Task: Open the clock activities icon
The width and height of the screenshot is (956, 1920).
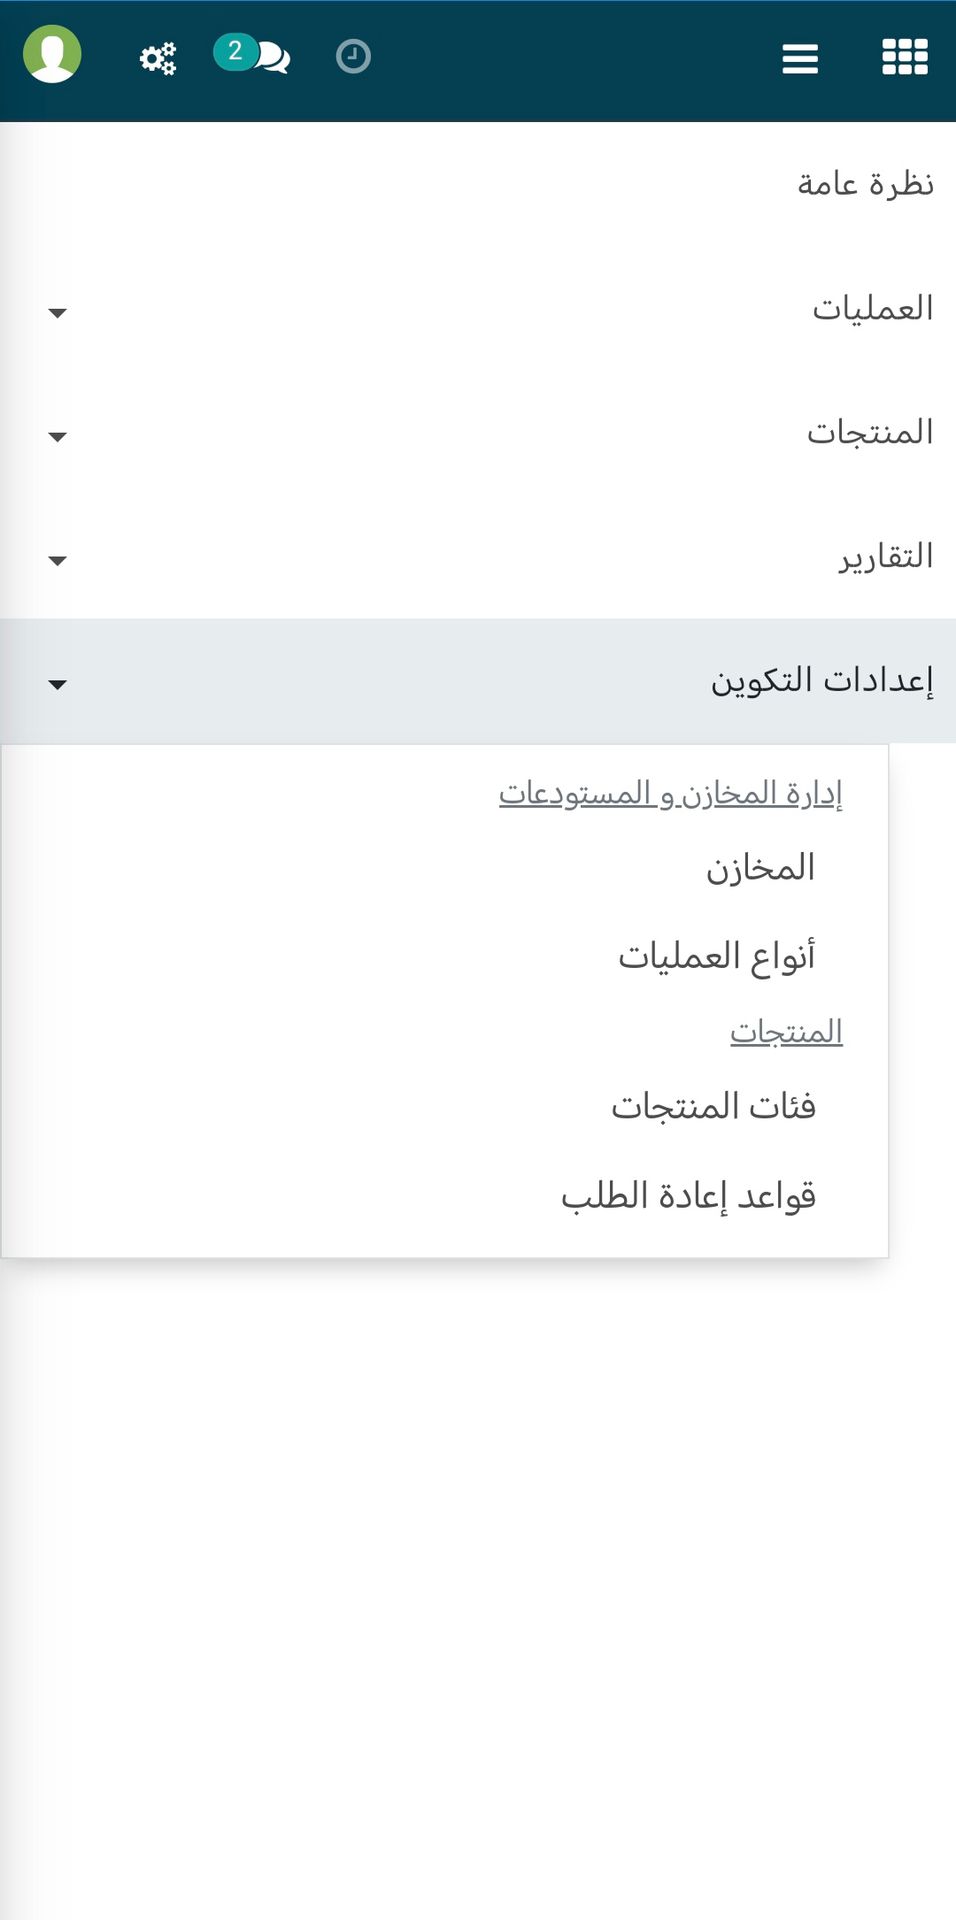Action: [353, 57]
